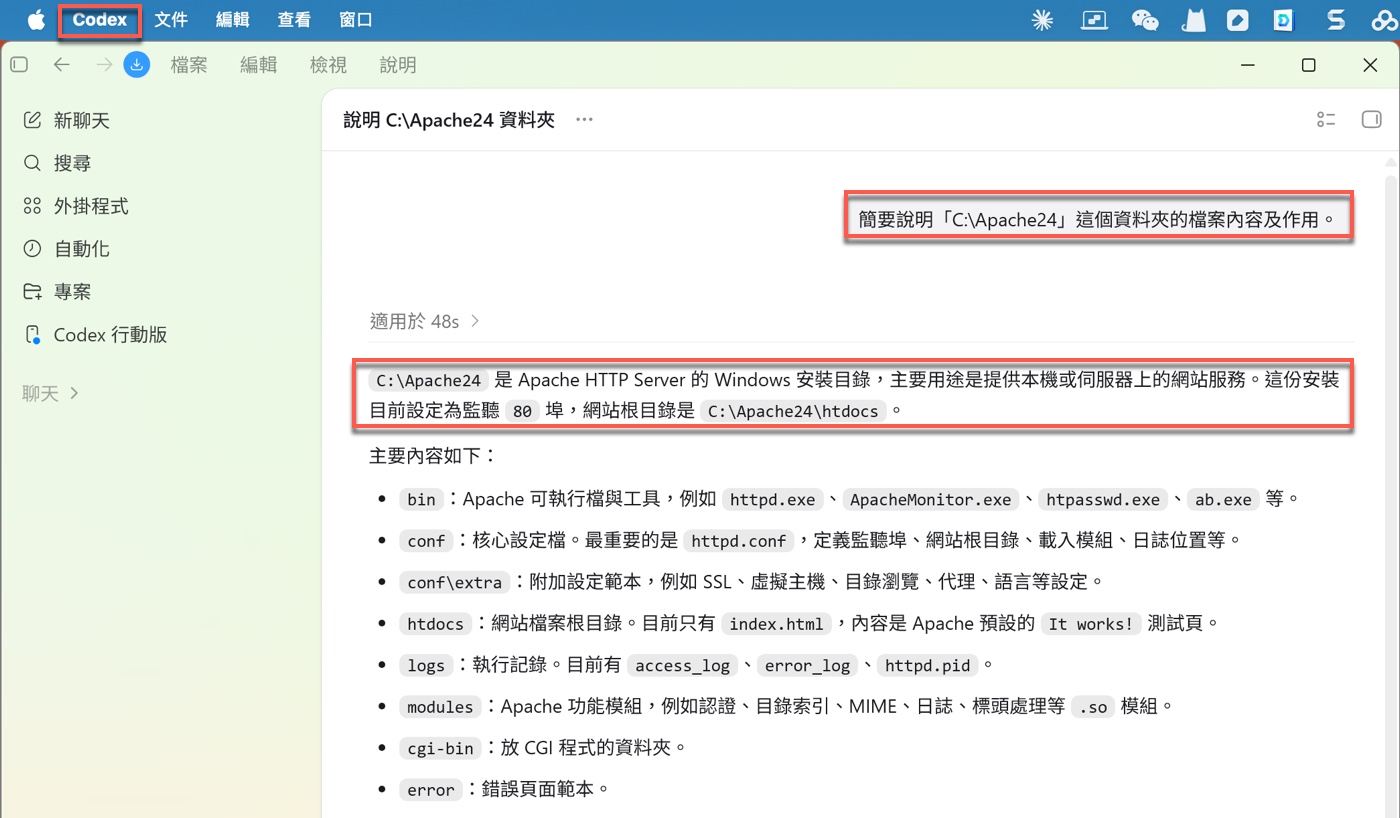The image size is (1400, 818).
Task: Click the httpd.exe code label
Action: [x=773, y=499]
